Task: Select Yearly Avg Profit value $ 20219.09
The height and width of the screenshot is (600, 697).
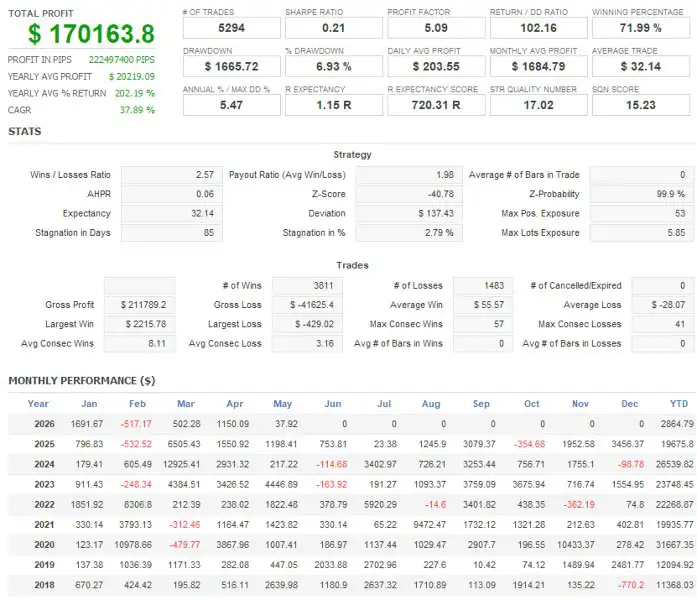Action: (132, 76)
